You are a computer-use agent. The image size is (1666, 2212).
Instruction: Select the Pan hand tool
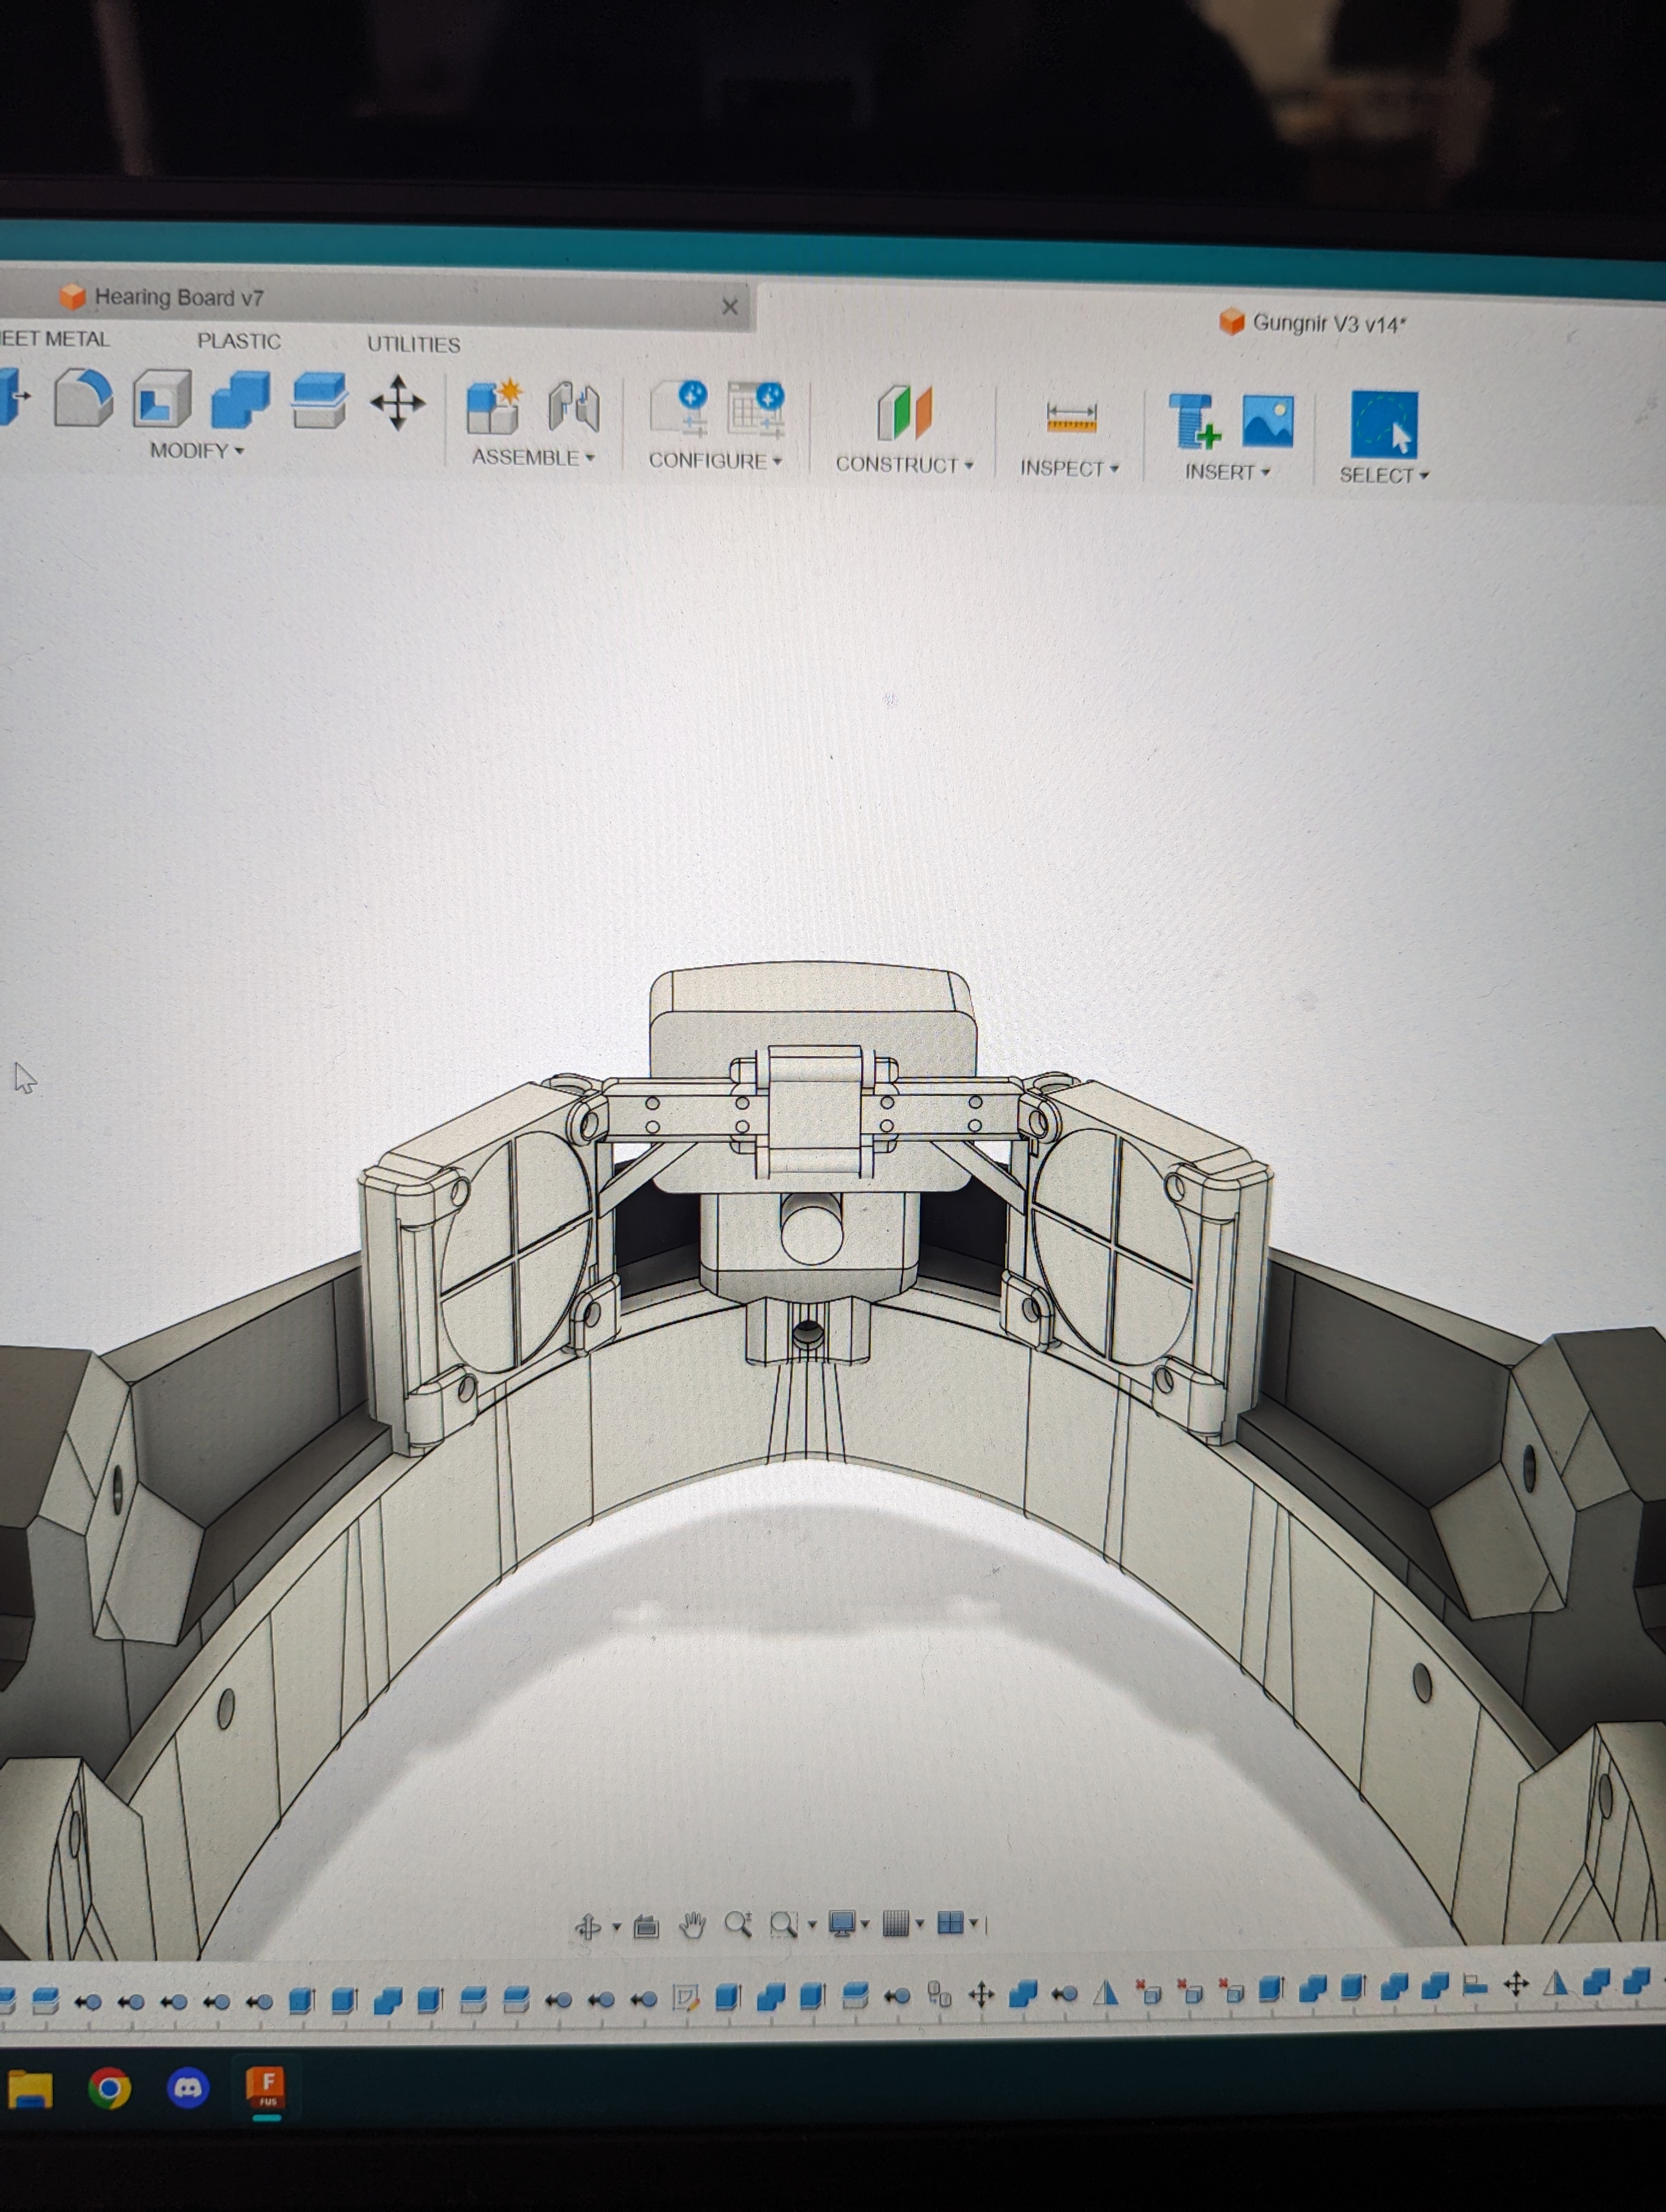coord(692,1925)
